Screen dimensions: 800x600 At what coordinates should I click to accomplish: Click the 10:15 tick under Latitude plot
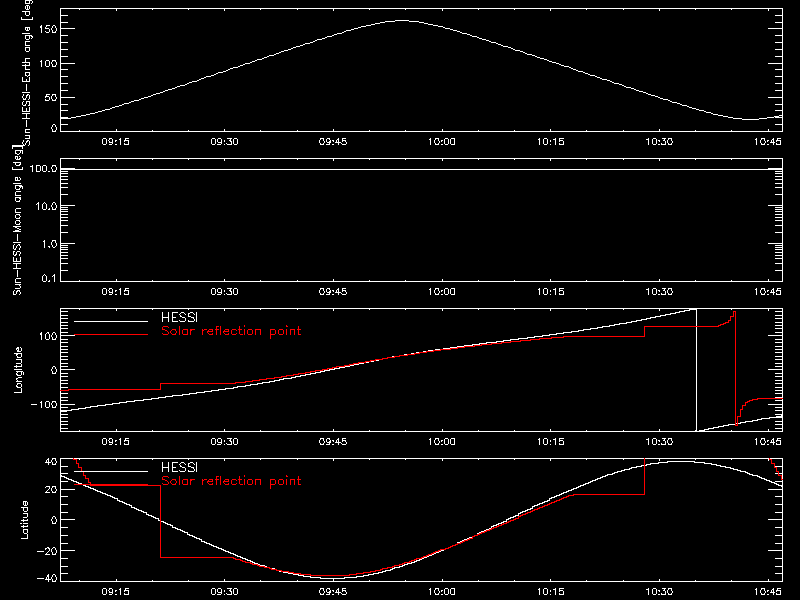pyautogui.click(x=551, y=591)
